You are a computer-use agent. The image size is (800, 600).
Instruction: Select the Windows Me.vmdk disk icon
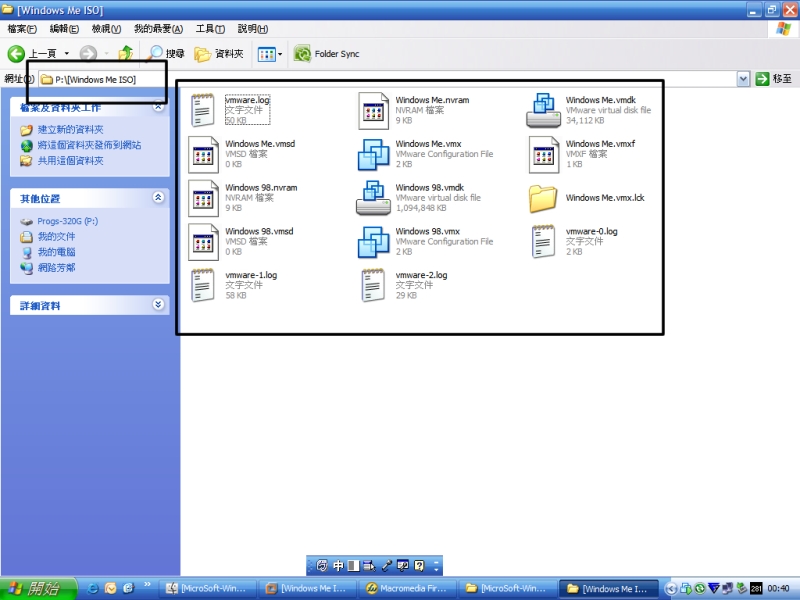pos(543,110)
